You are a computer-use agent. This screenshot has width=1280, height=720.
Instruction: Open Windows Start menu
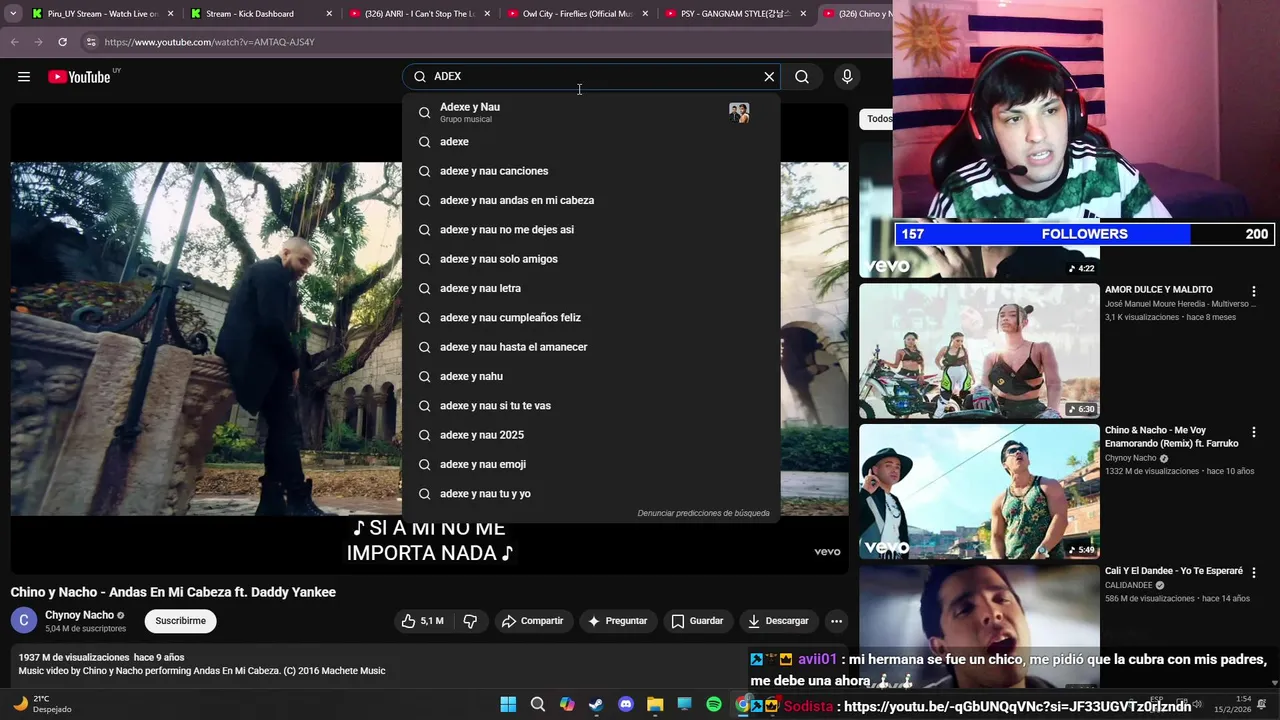tap(508, 704)
